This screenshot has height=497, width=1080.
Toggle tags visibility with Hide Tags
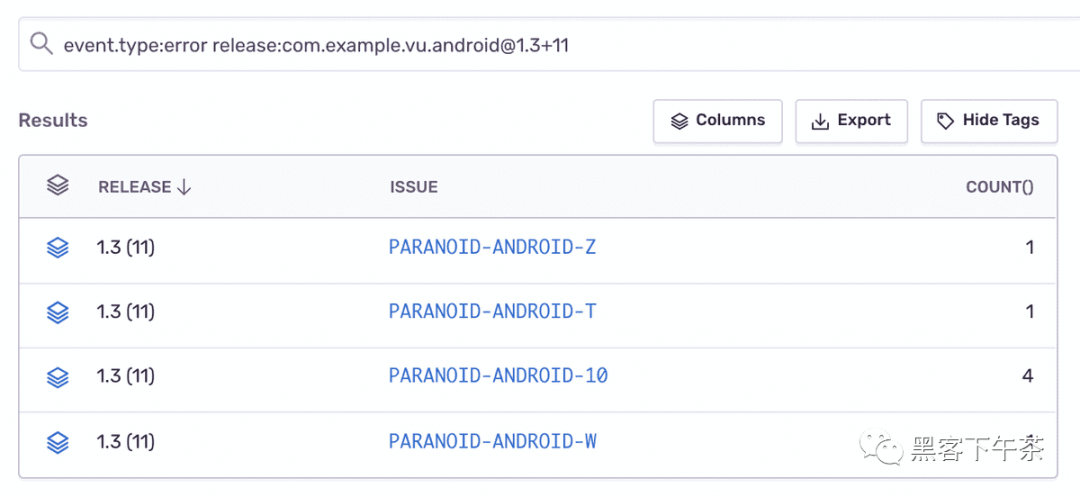[x=989, y=121]
